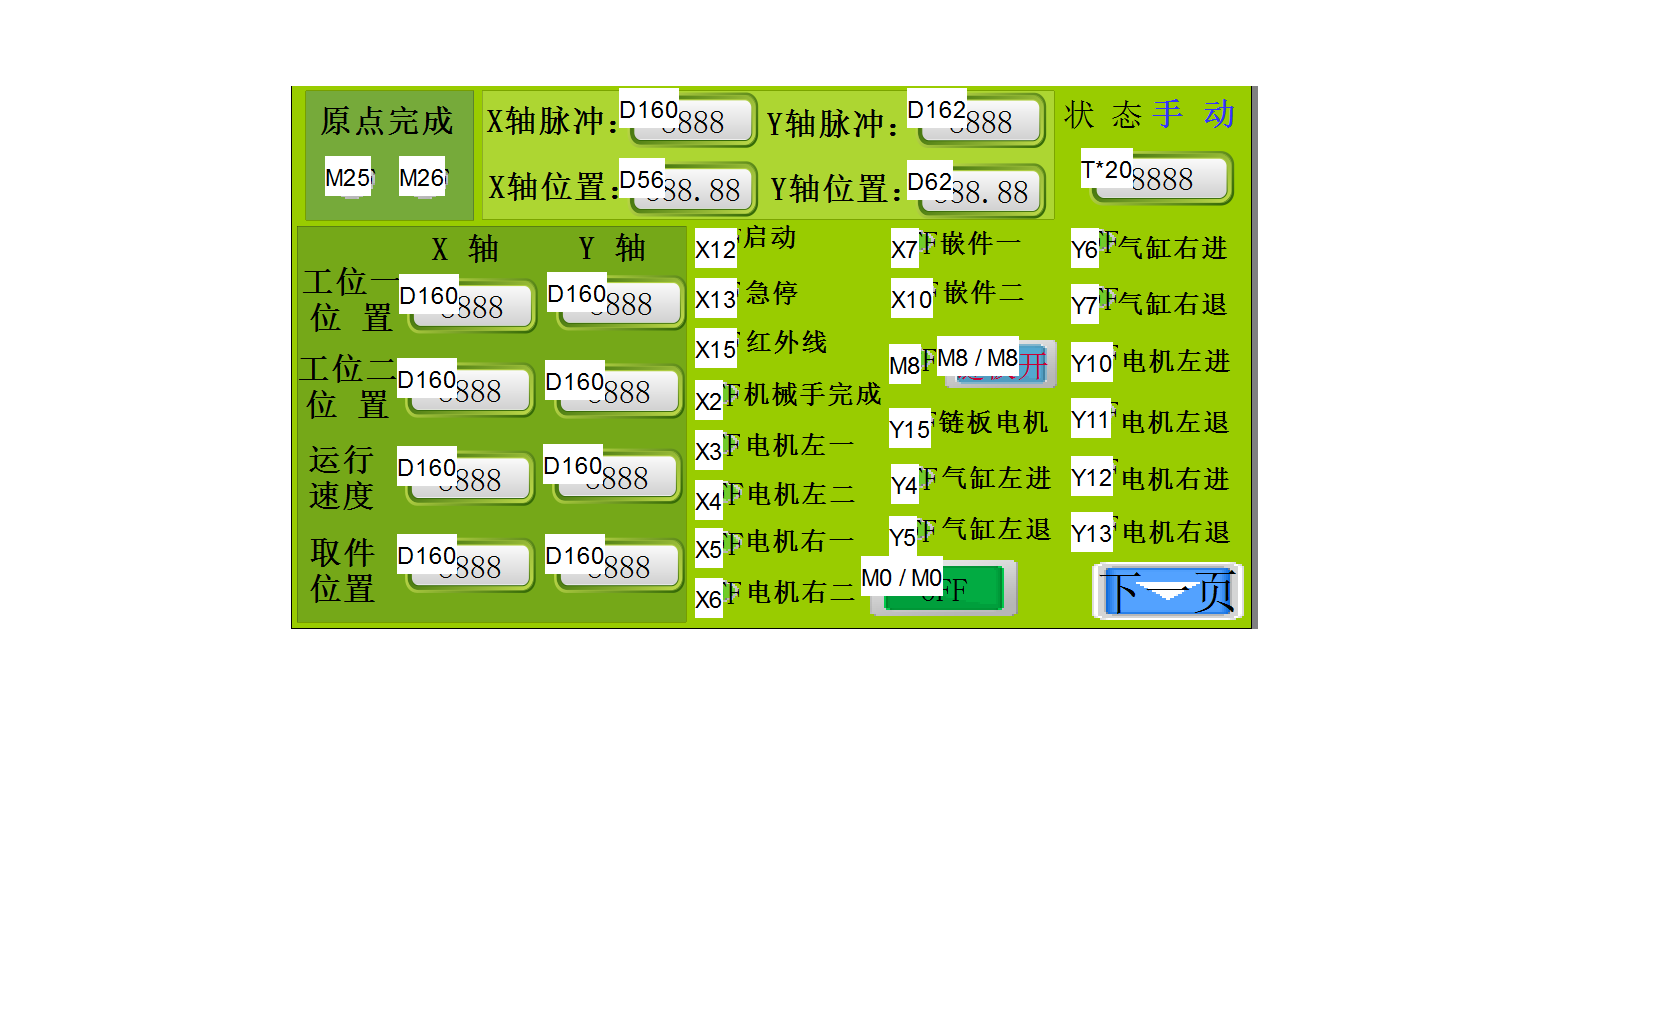
Task: Edit 工位一位置 X-axis value field
Action: pyautogui.click(x=471, y=305)
